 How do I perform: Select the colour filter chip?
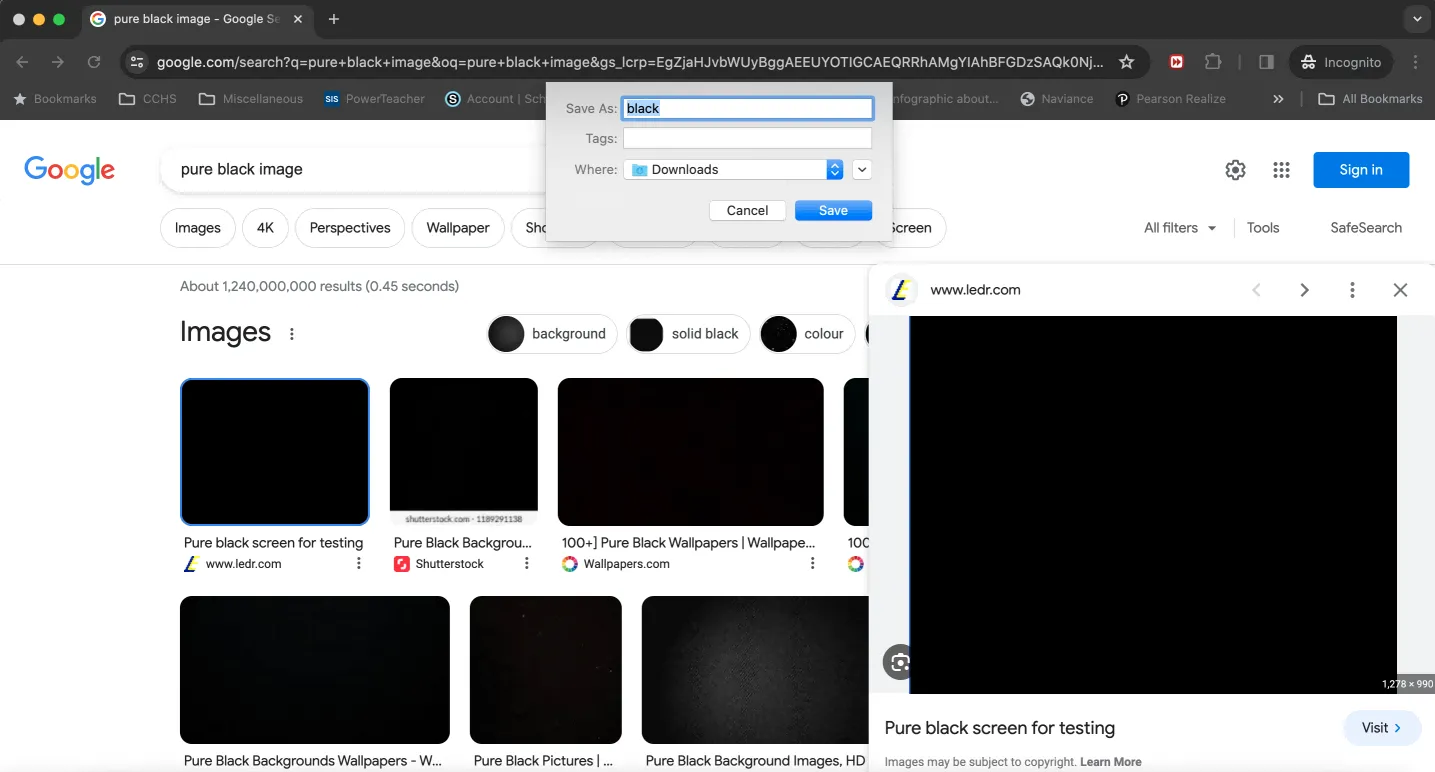(x=806, y=334)
